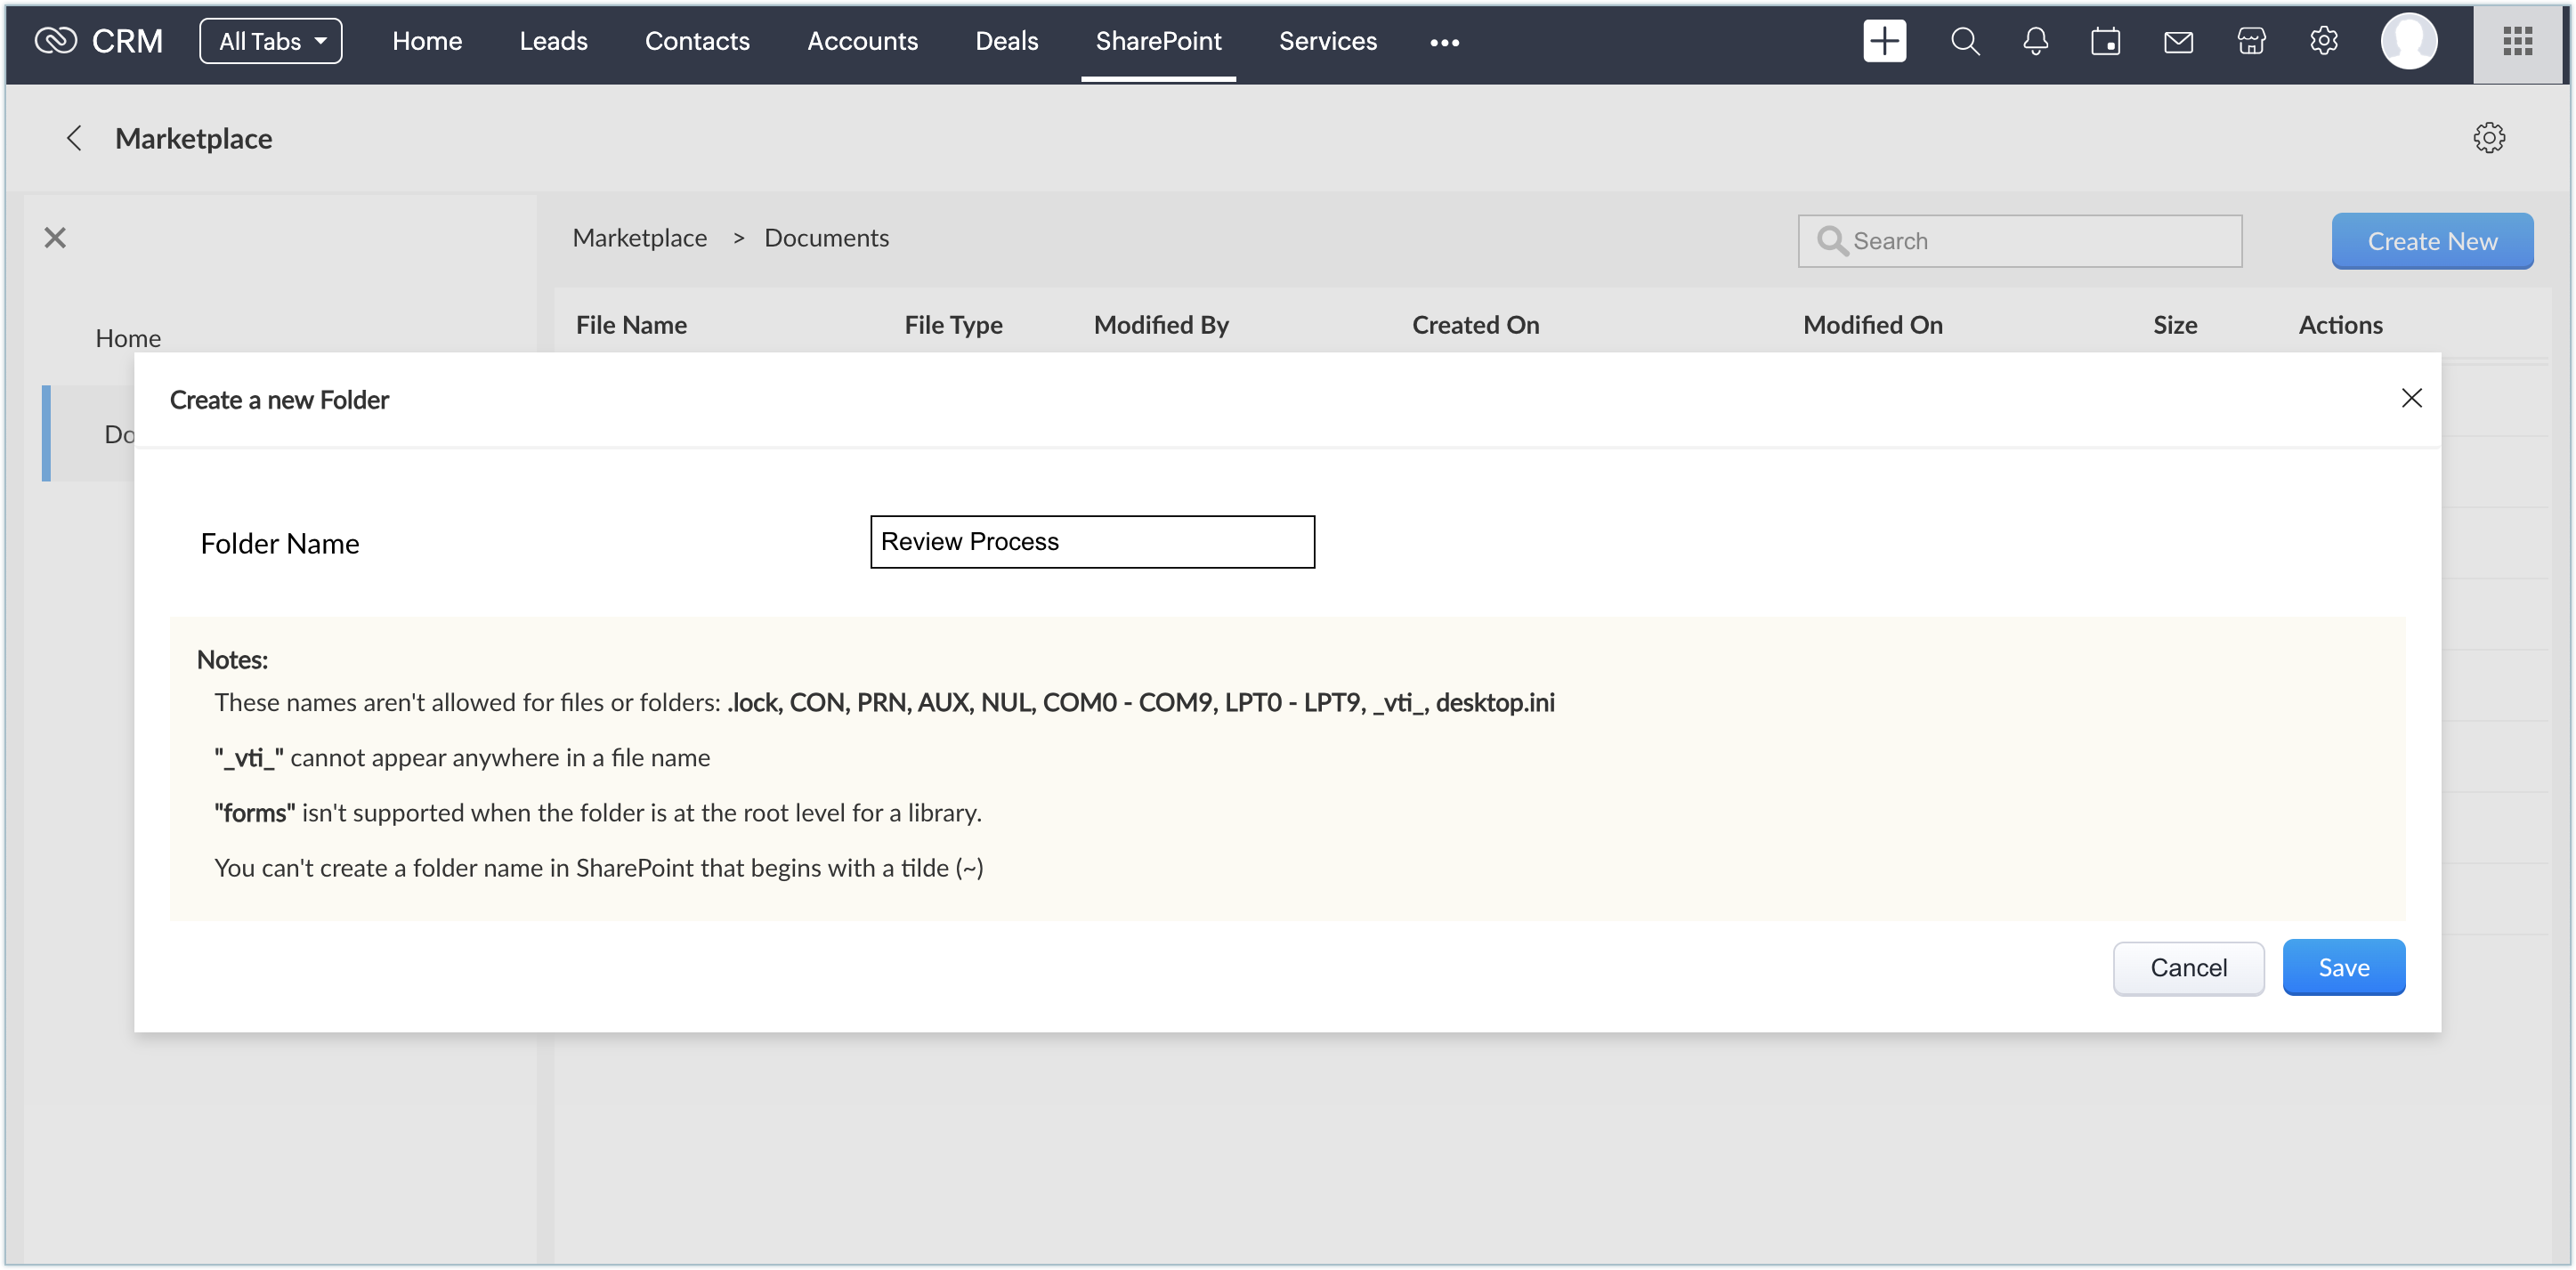Open the calendar icon in top bar
The width and height of the screenshot is (2576, 1270).
[2105, 41]
